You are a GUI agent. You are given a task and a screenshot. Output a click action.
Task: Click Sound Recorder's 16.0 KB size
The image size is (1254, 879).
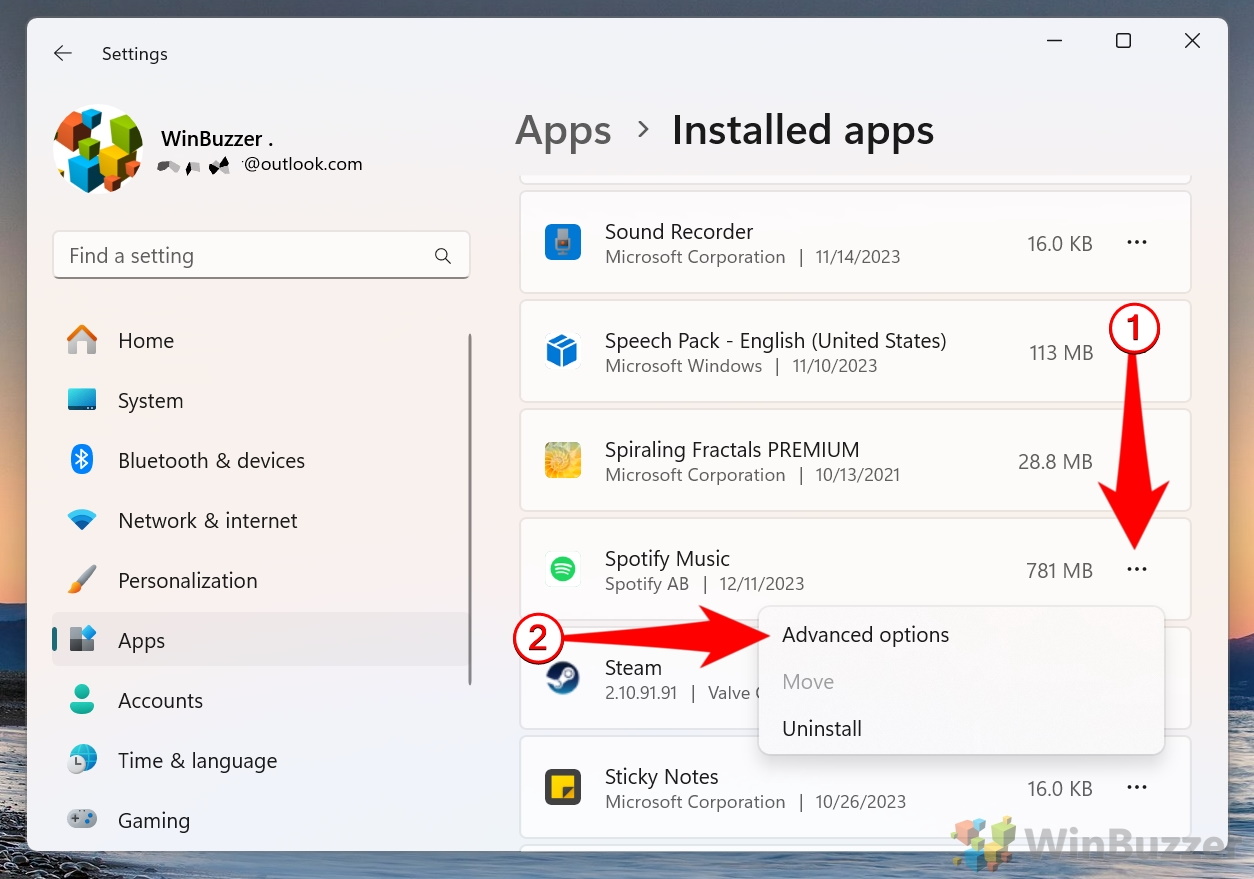[1060, 243]
